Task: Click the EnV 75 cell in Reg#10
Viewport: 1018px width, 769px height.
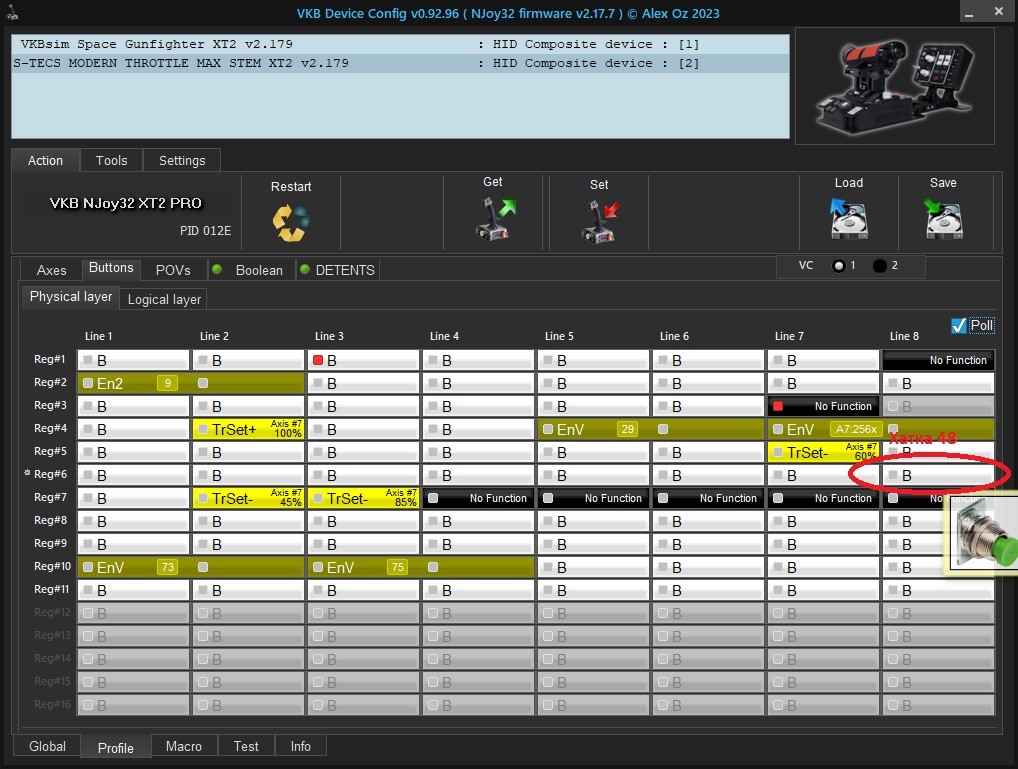Action: 421,567
